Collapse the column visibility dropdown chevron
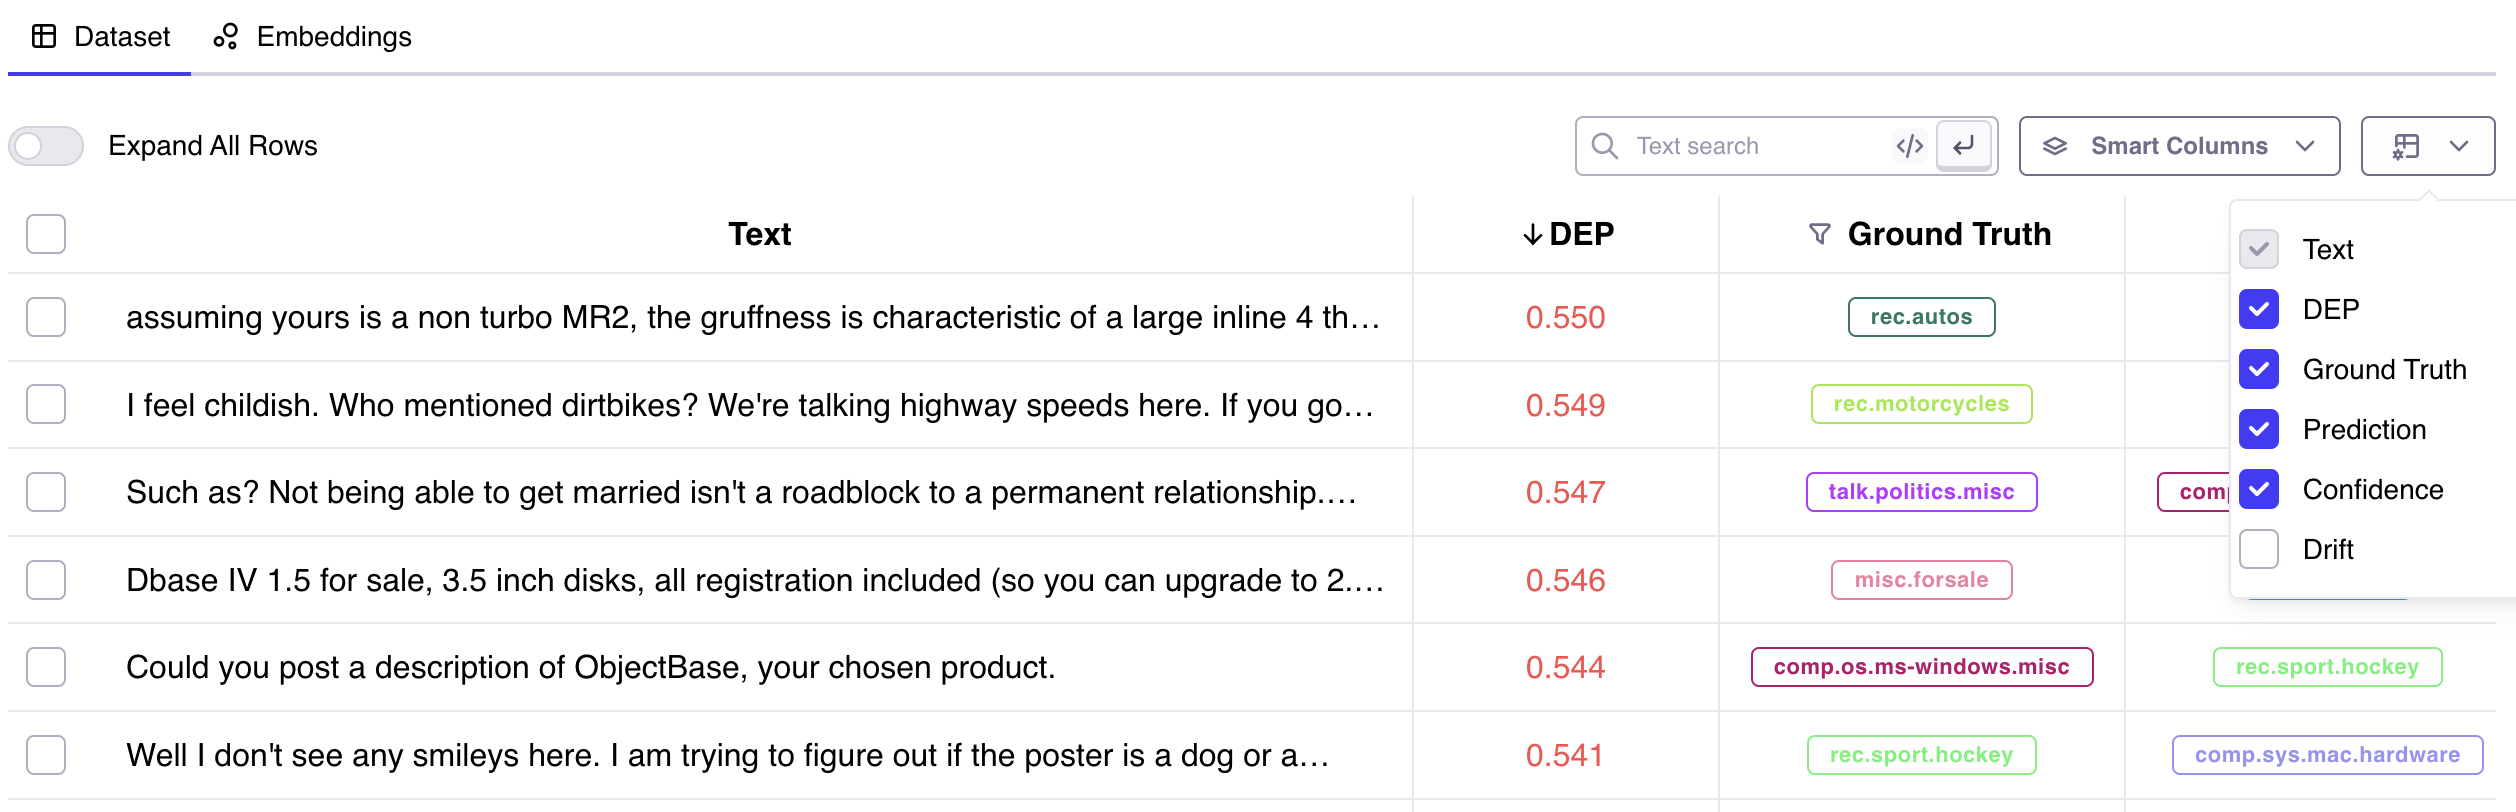The image size is (2516, 812). coord(2459,146)
